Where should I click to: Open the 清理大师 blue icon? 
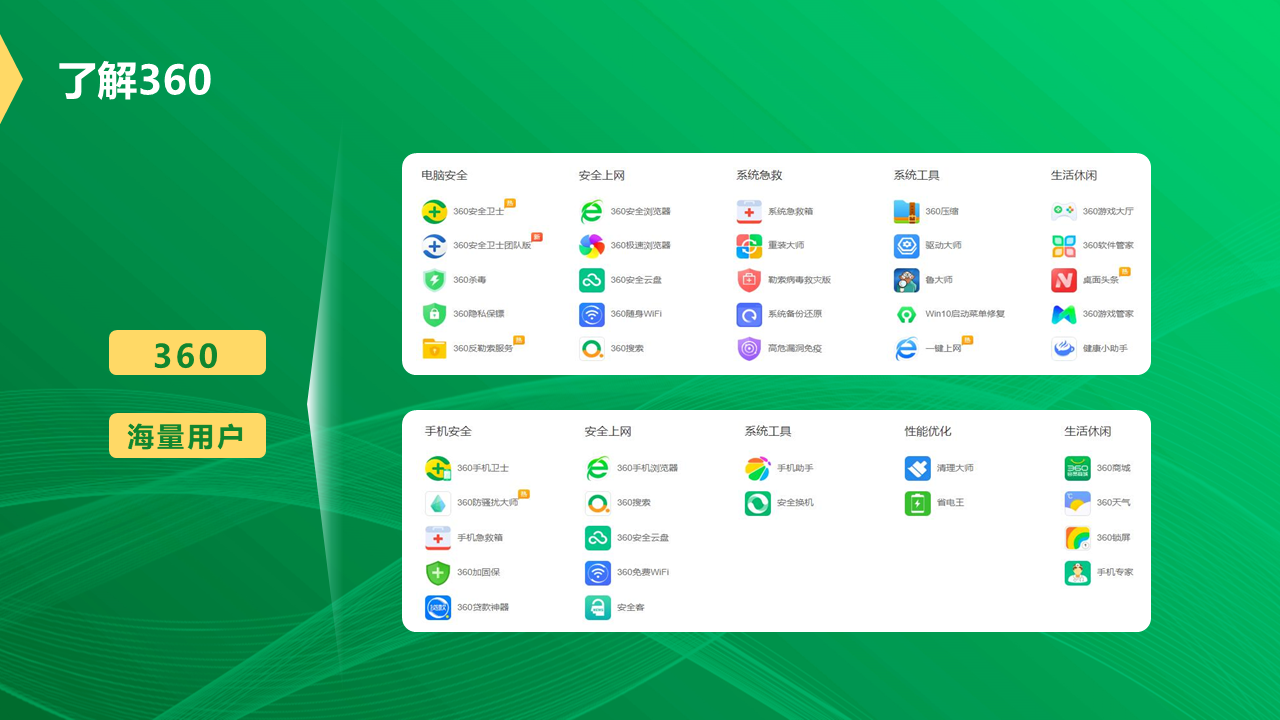(918, 468)
